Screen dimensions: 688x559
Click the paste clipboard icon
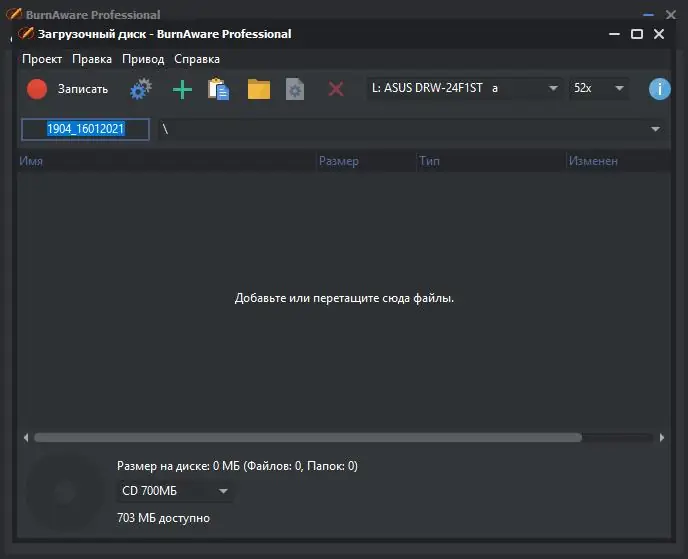click(x=219, y=89)
